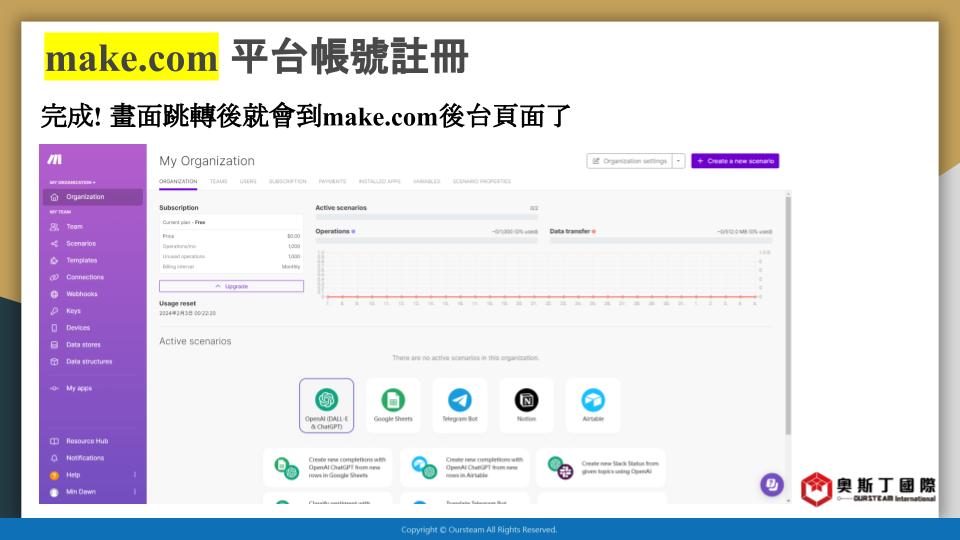
Task: Click the My Organization page heading
Action: pos(207,161)
